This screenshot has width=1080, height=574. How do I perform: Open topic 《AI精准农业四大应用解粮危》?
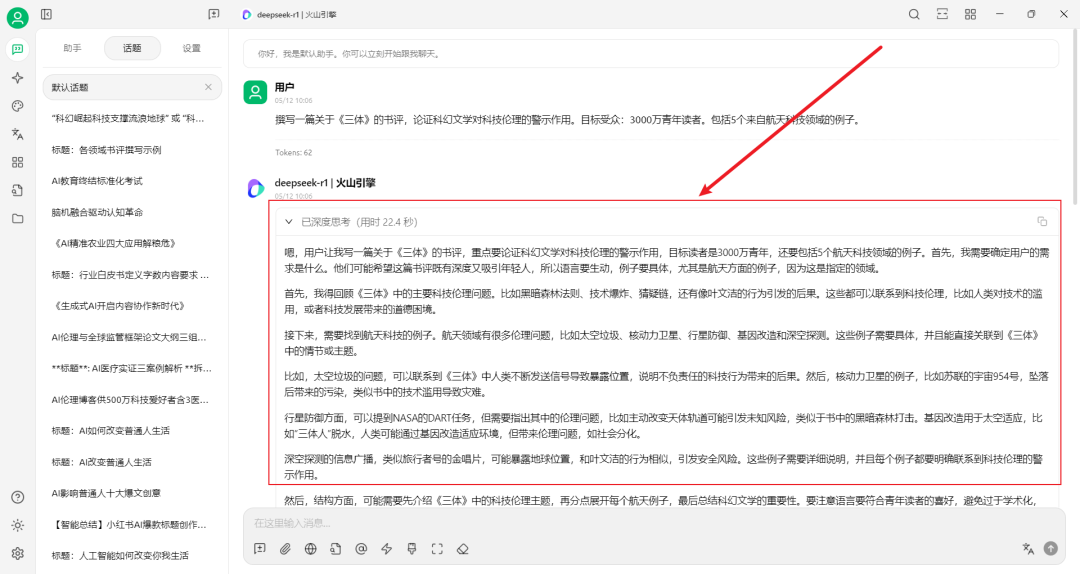tap(132, 243)
